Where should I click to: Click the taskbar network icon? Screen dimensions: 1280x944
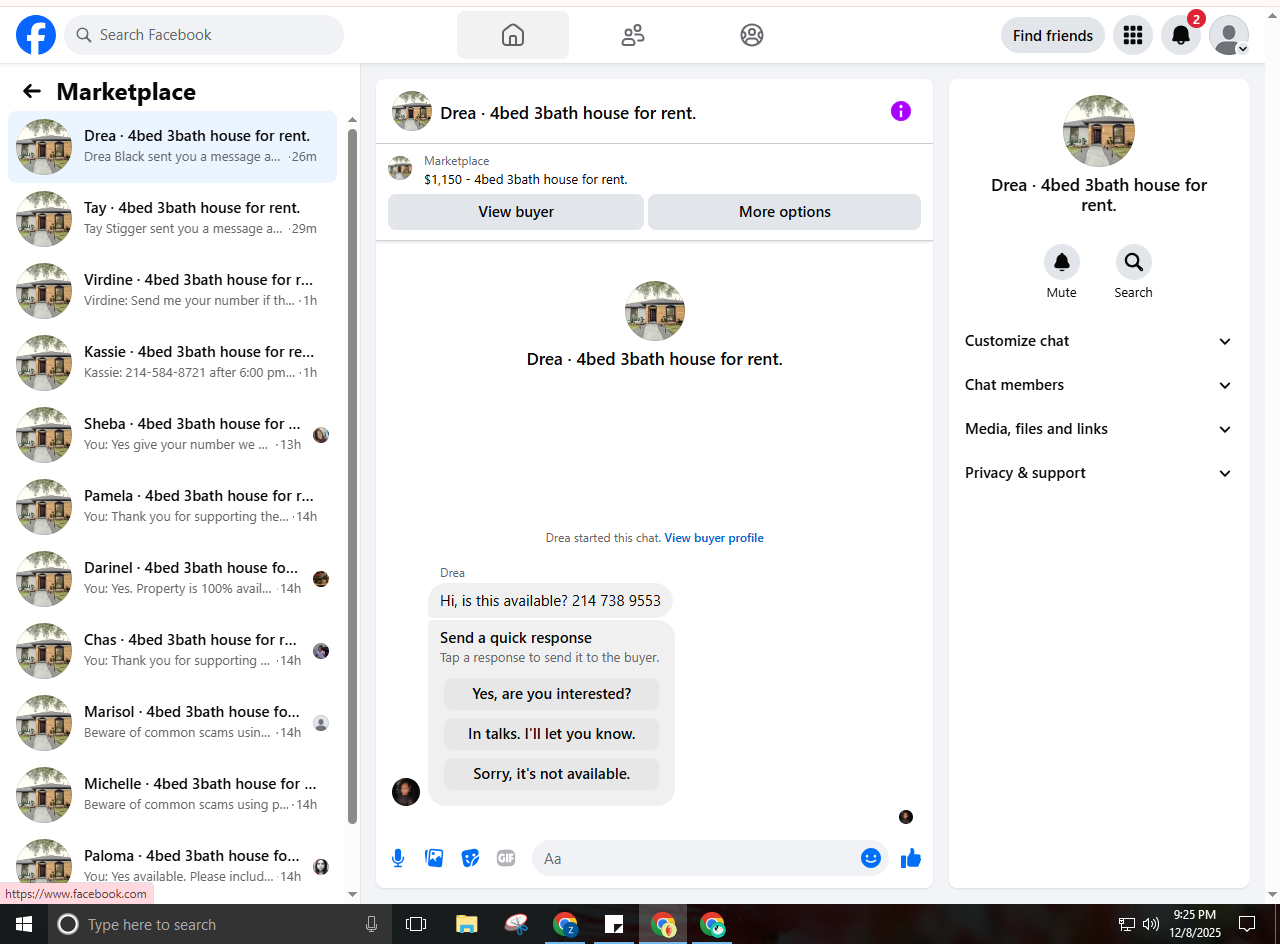pyautogui.click(x=1127, y=924)
